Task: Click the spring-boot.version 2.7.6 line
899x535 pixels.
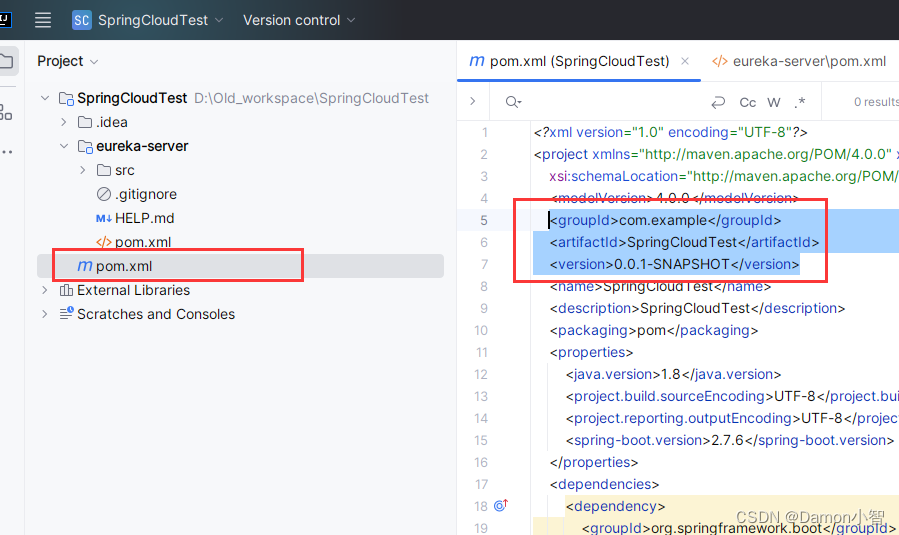Action: click(x=730, y=440)
